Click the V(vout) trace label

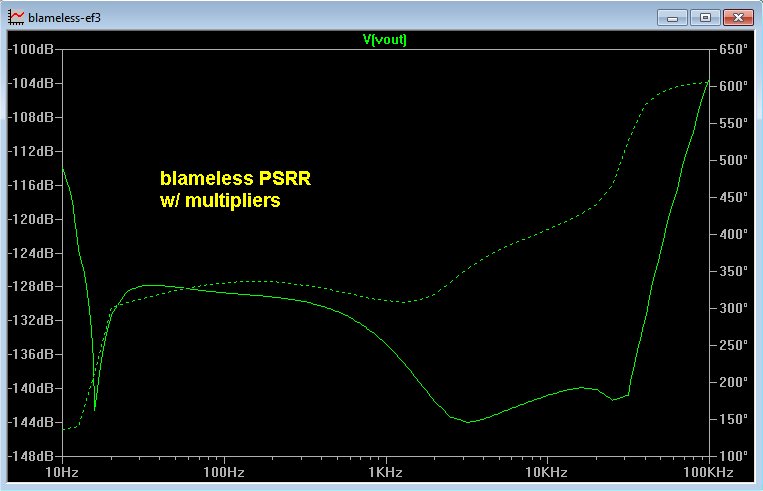pyautogui.click(x=384, y=40)
